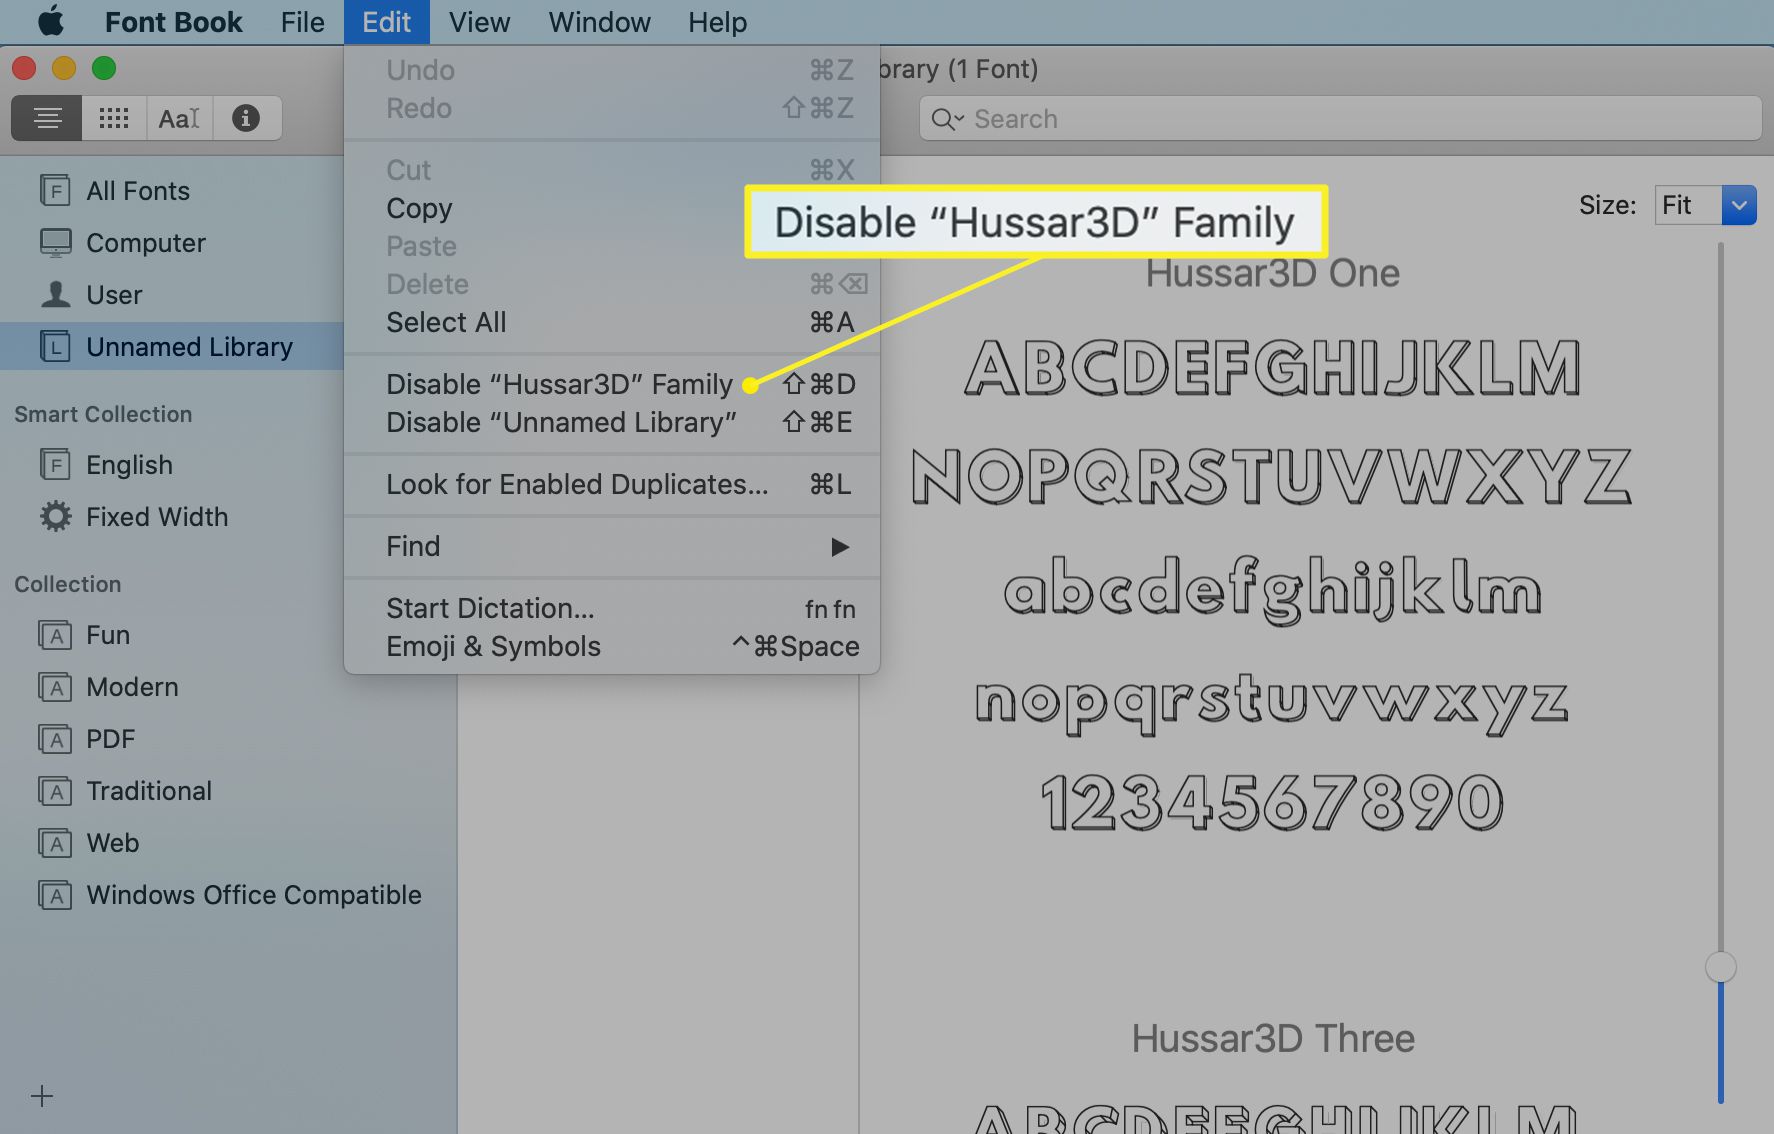Click the PDF collection icon
The width and height of the screenshot is (1774, 1134).
click(x=55, y=739)
